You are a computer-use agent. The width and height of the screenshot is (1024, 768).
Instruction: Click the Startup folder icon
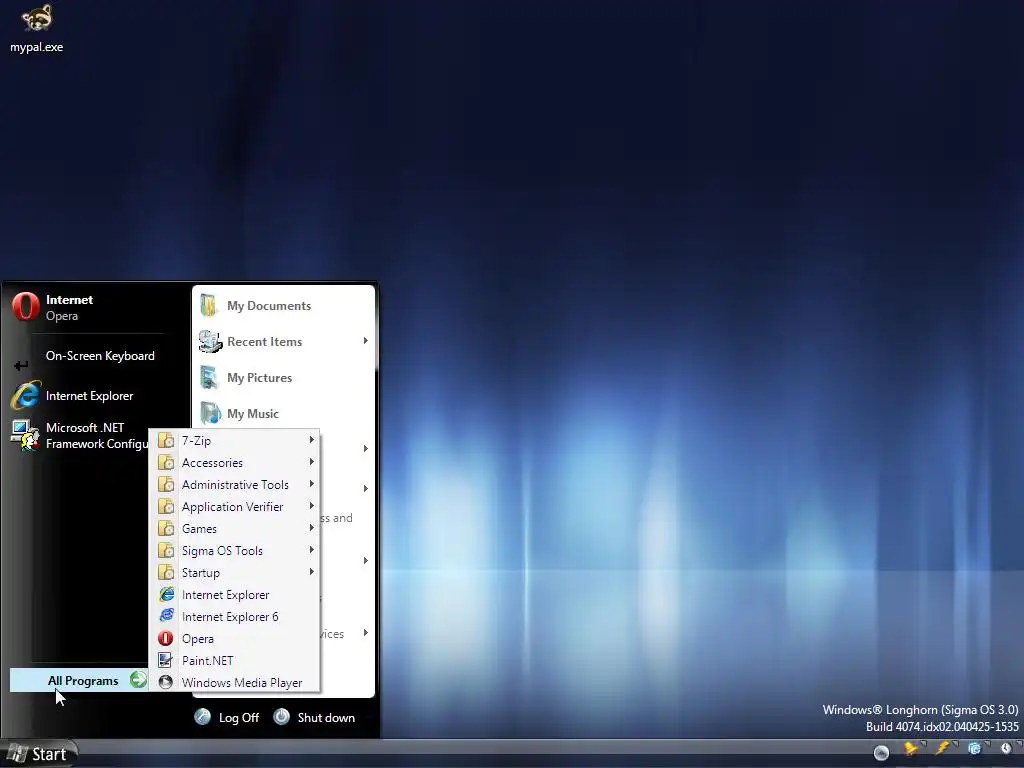[166, 573]
